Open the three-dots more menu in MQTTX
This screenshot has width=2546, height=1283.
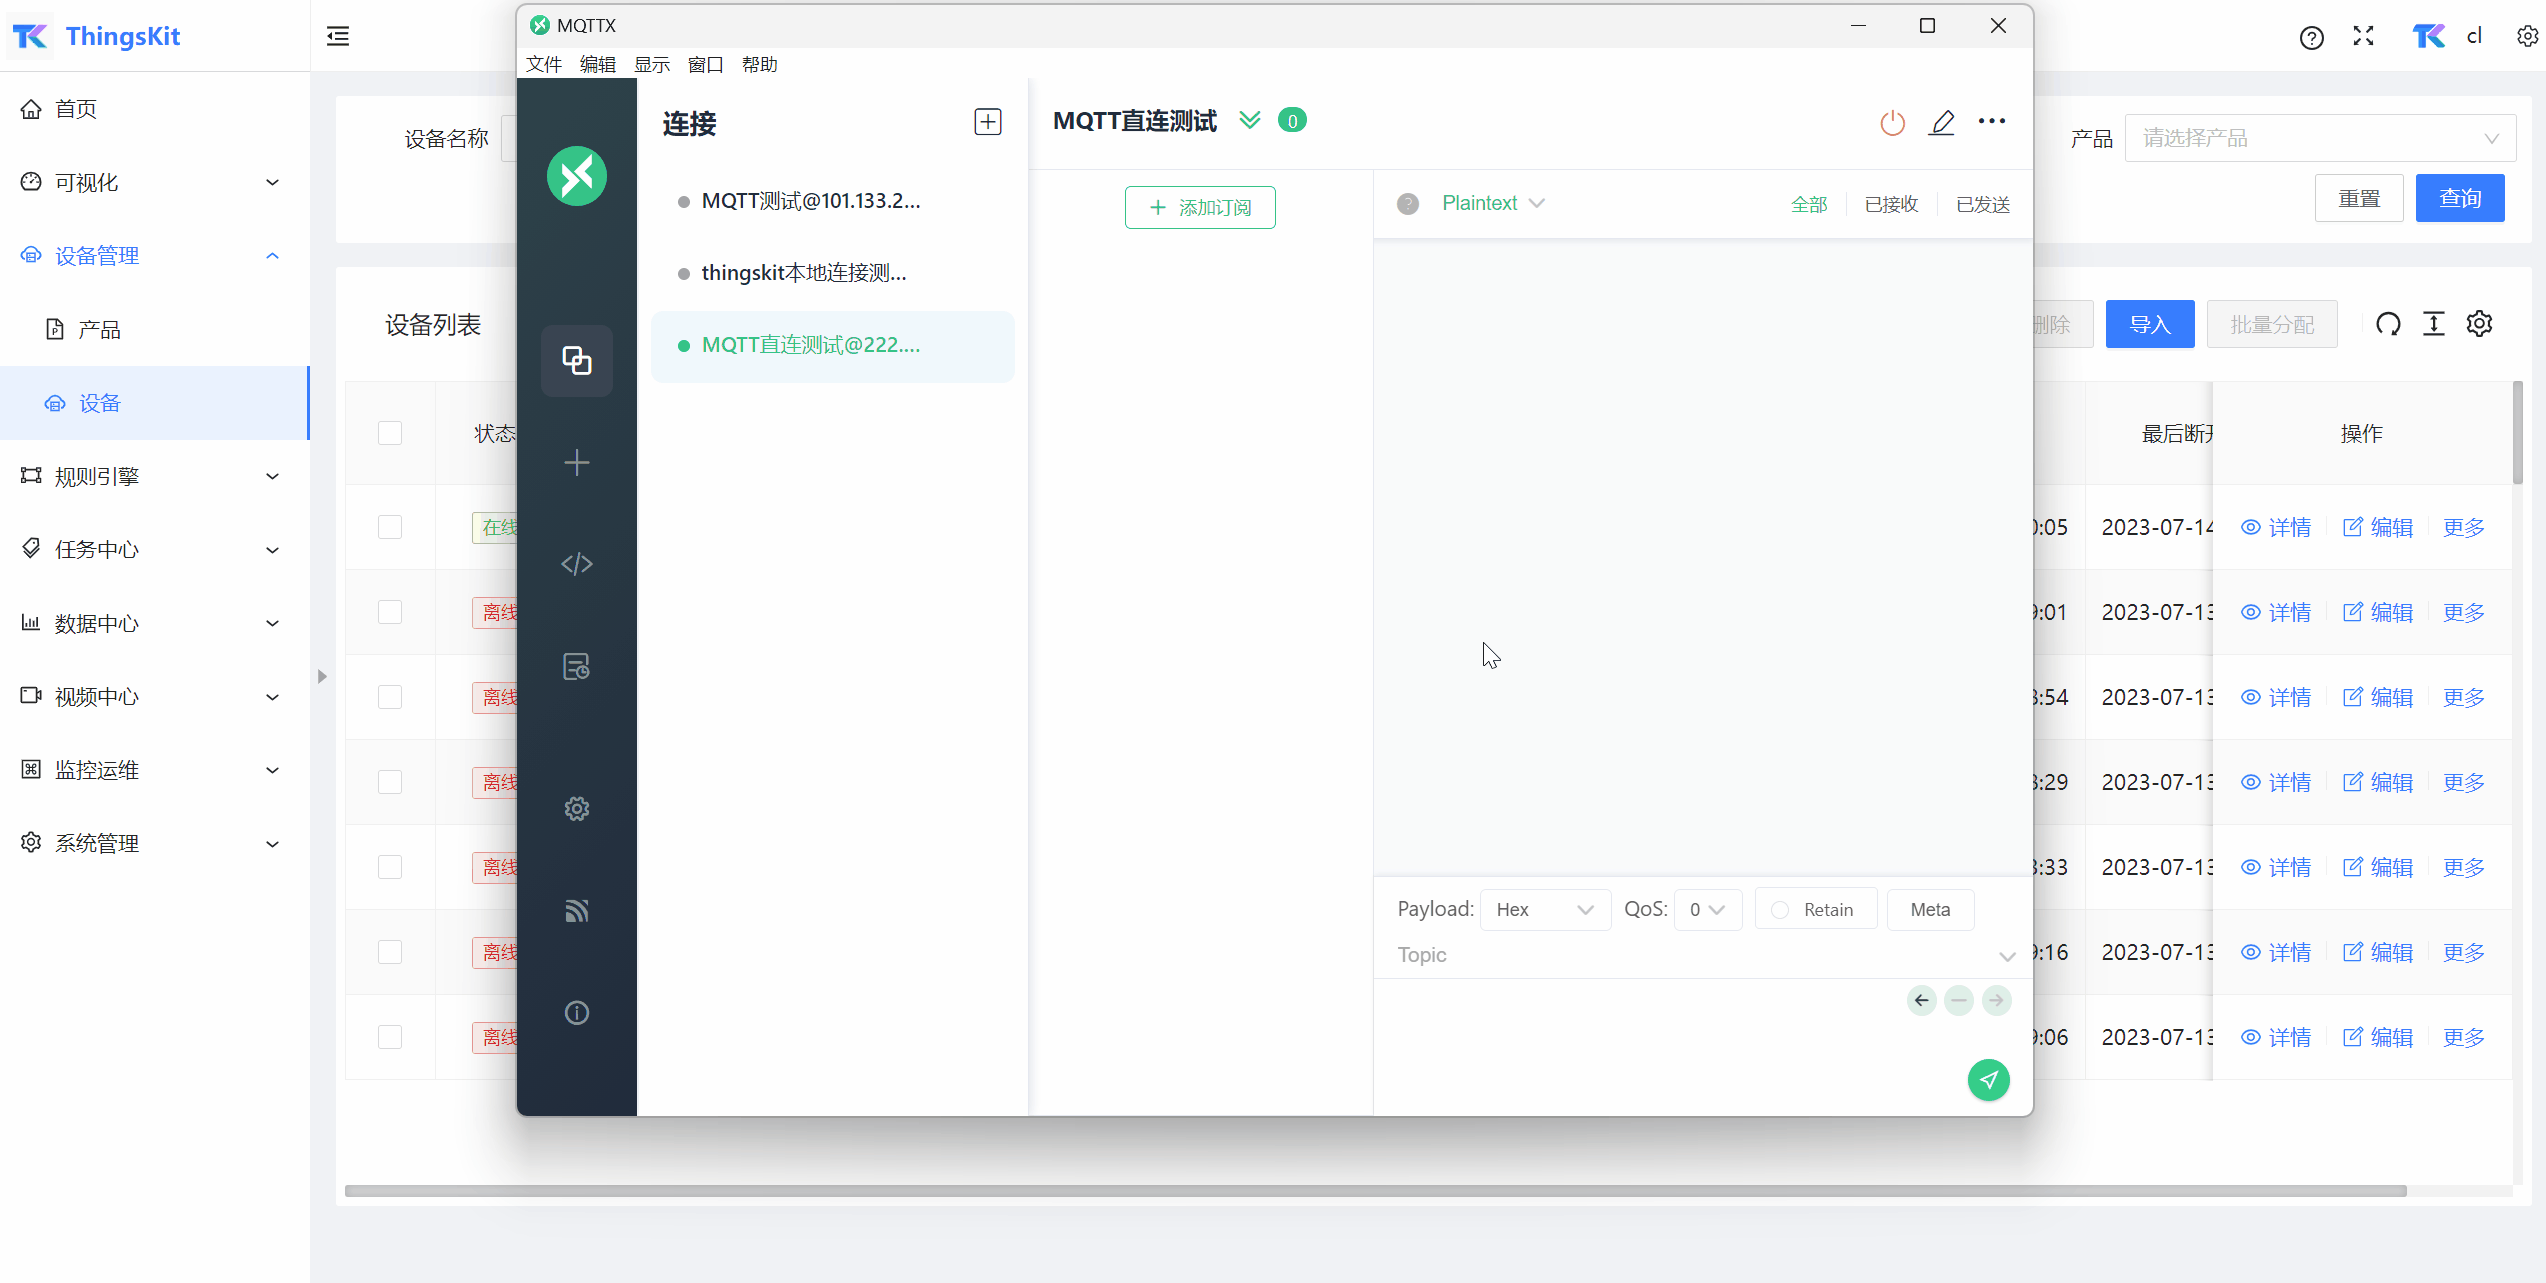[x=1991, y=121]
